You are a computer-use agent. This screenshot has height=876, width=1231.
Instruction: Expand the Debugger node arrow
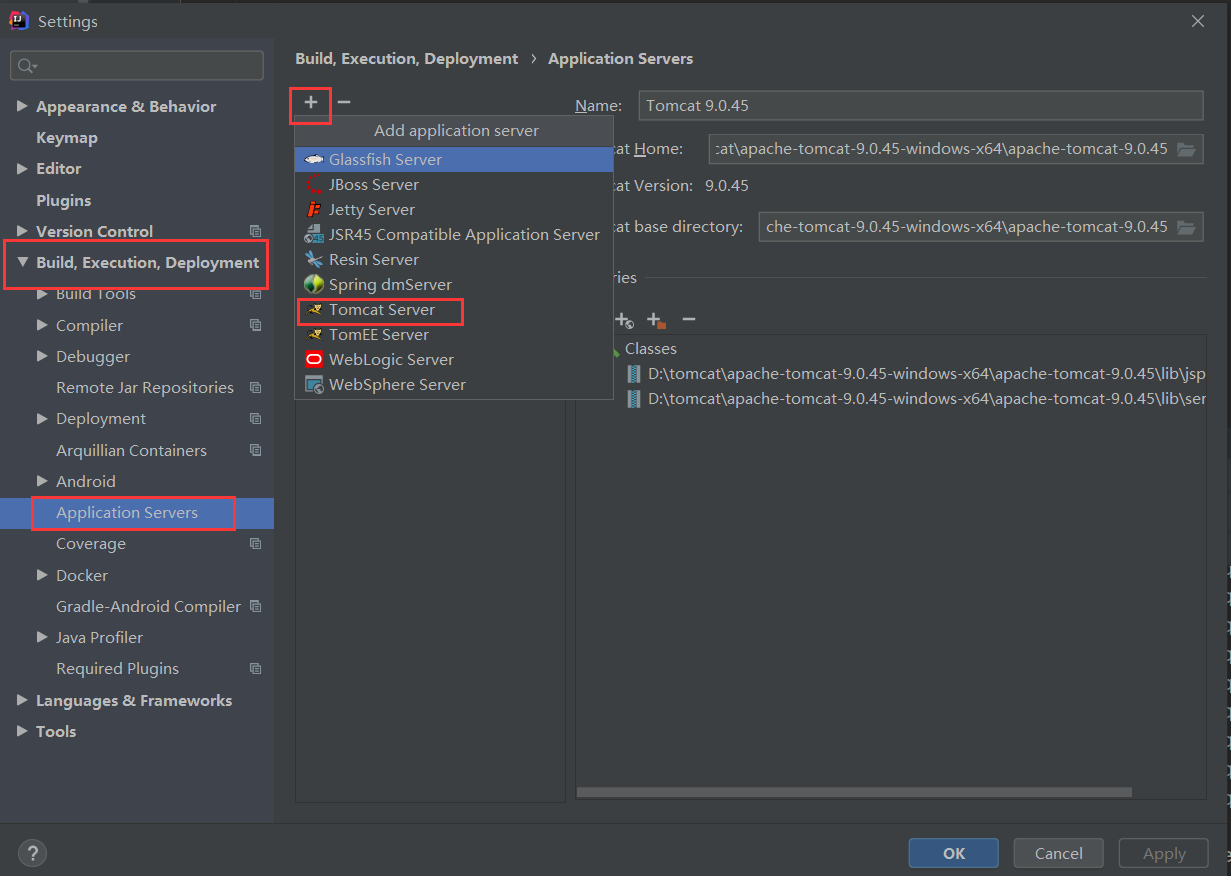[x=42, y=356]
